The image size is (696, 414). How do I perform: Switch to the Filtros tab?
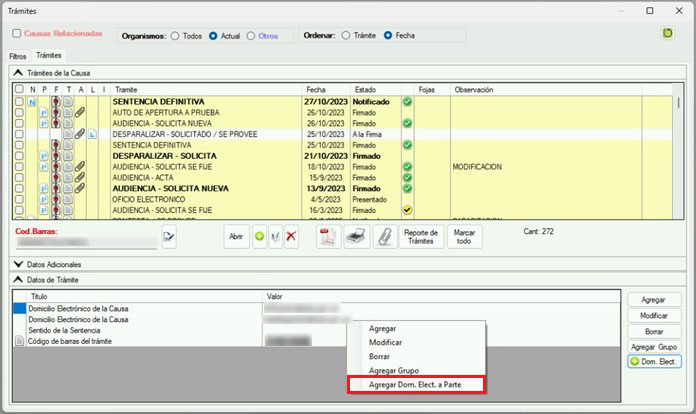point(18,56)
